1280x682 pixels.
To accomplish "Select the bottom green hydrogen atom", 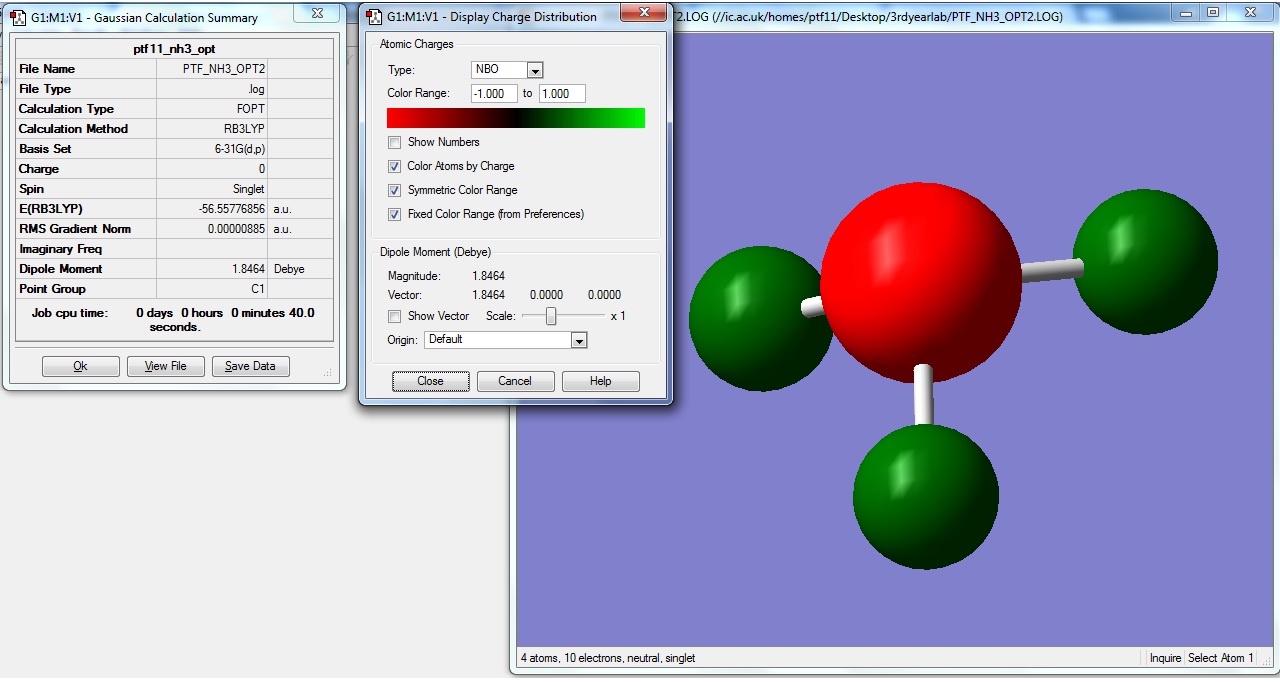I will click(x=926, y=497).
